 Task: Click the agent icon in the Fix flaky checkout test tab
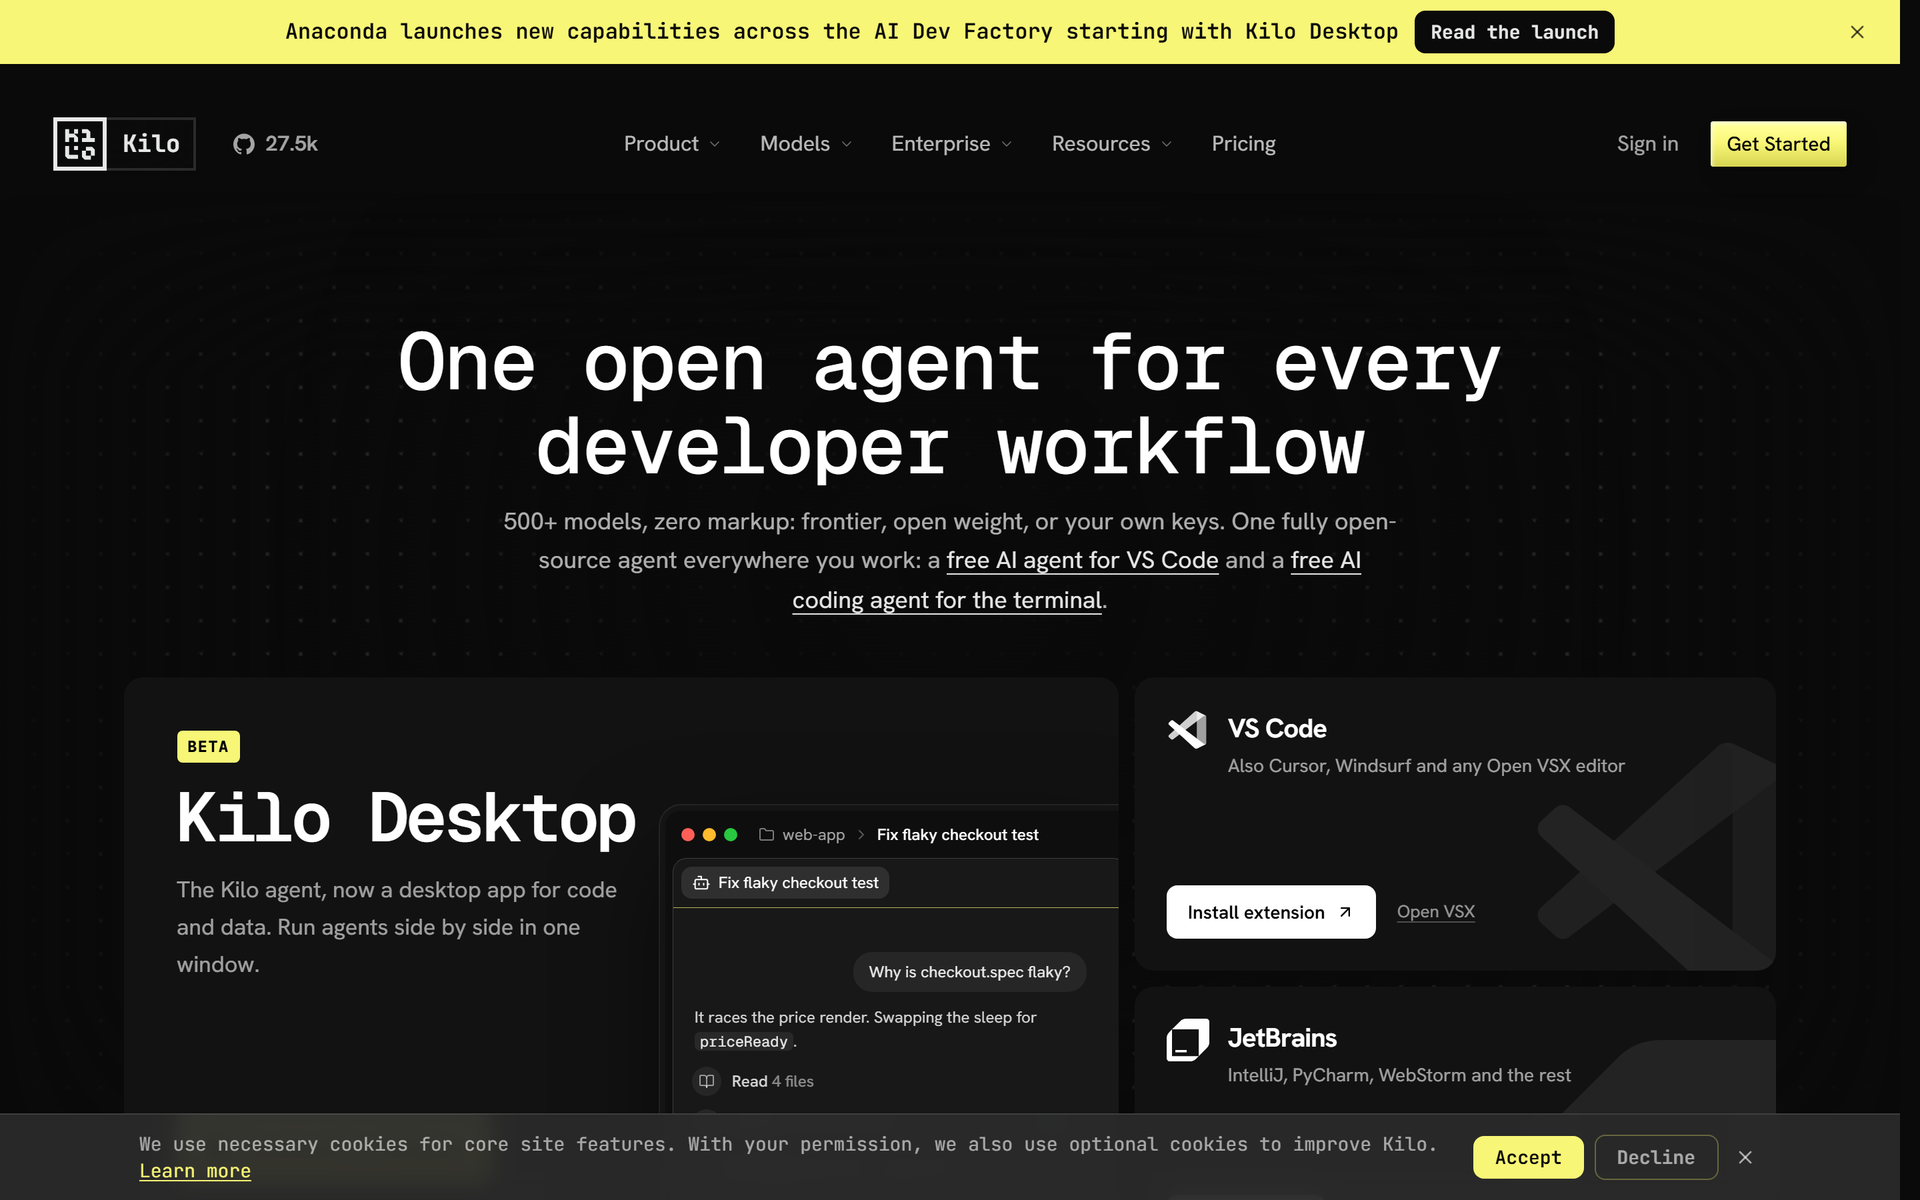coord(701,883)
